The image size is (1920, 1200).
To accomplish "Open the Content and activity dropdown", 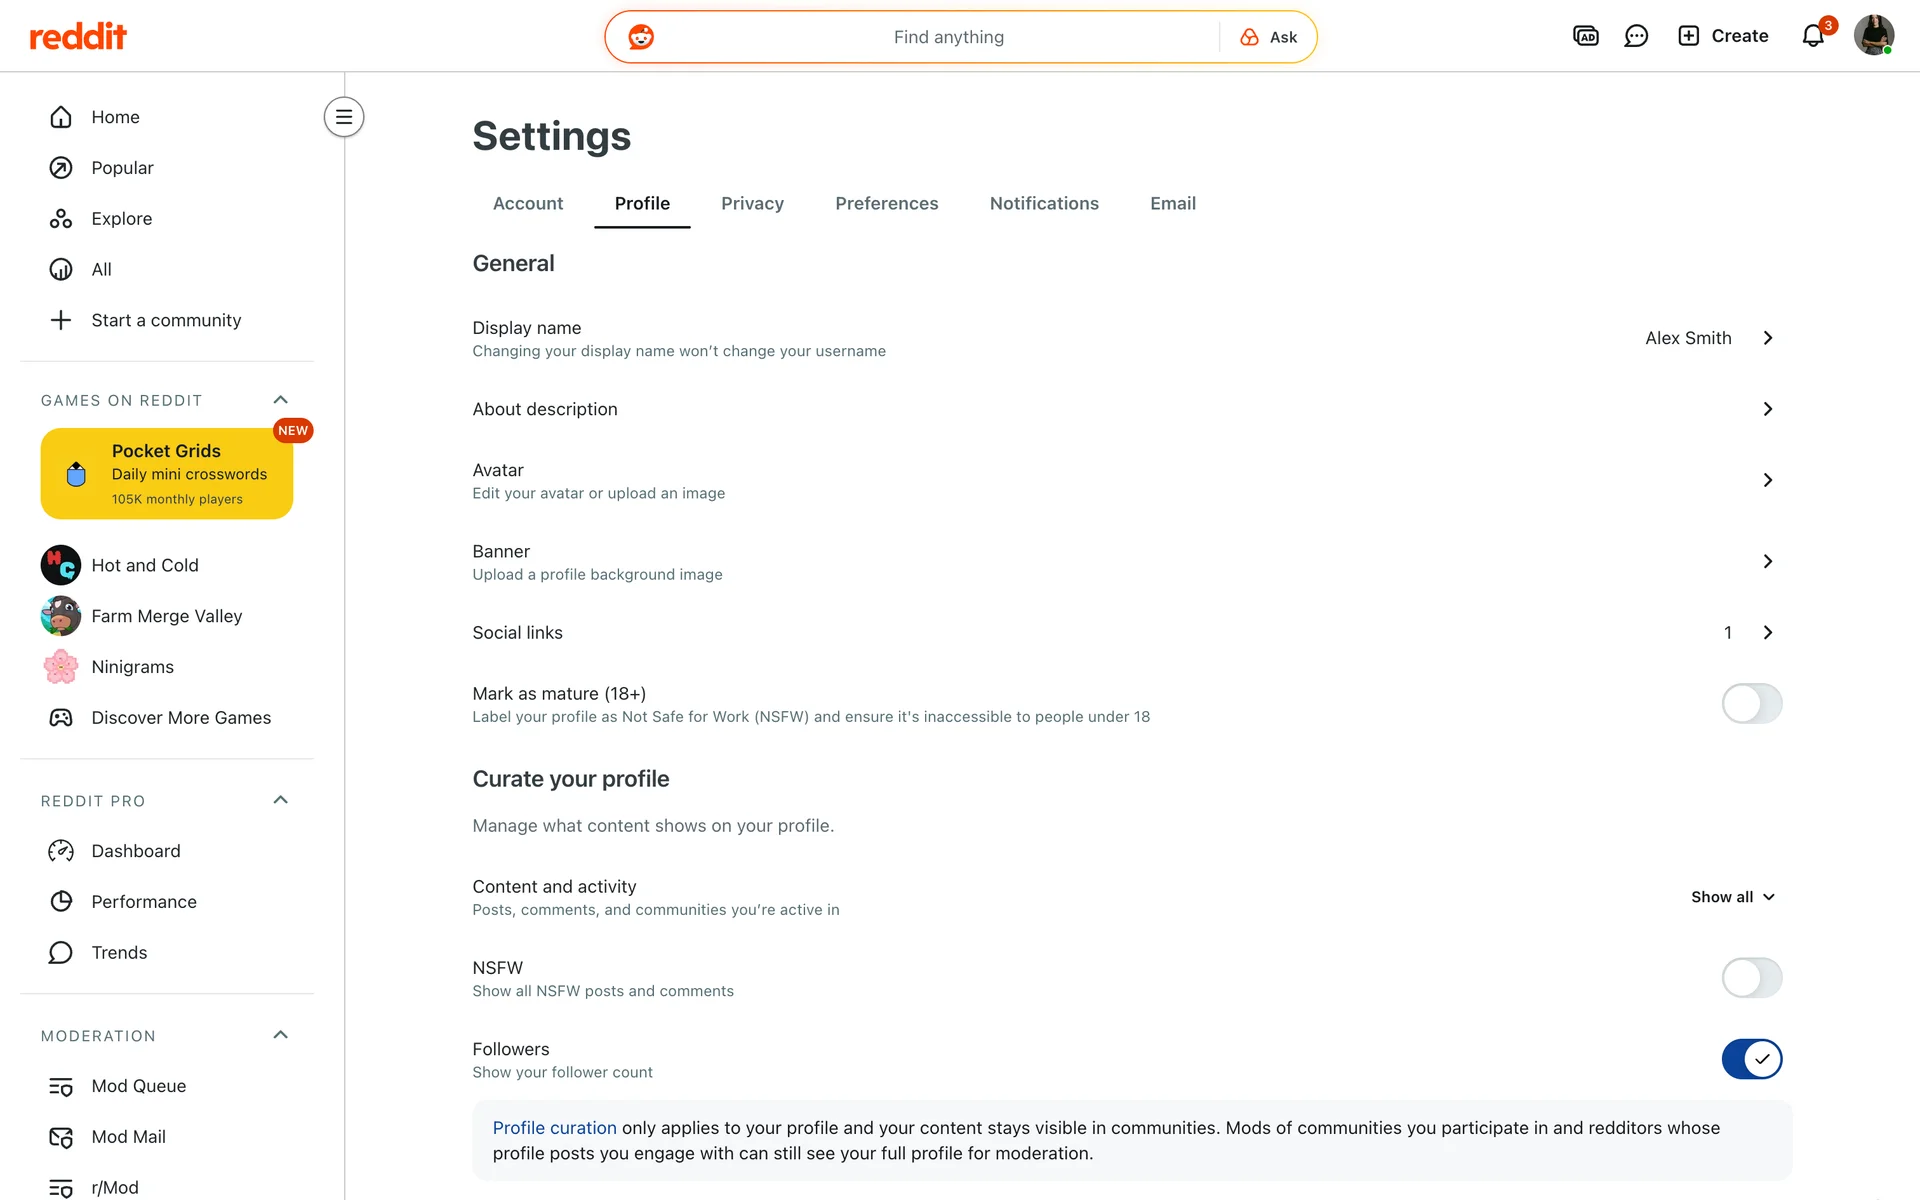I will click(x=1732, y=897).
